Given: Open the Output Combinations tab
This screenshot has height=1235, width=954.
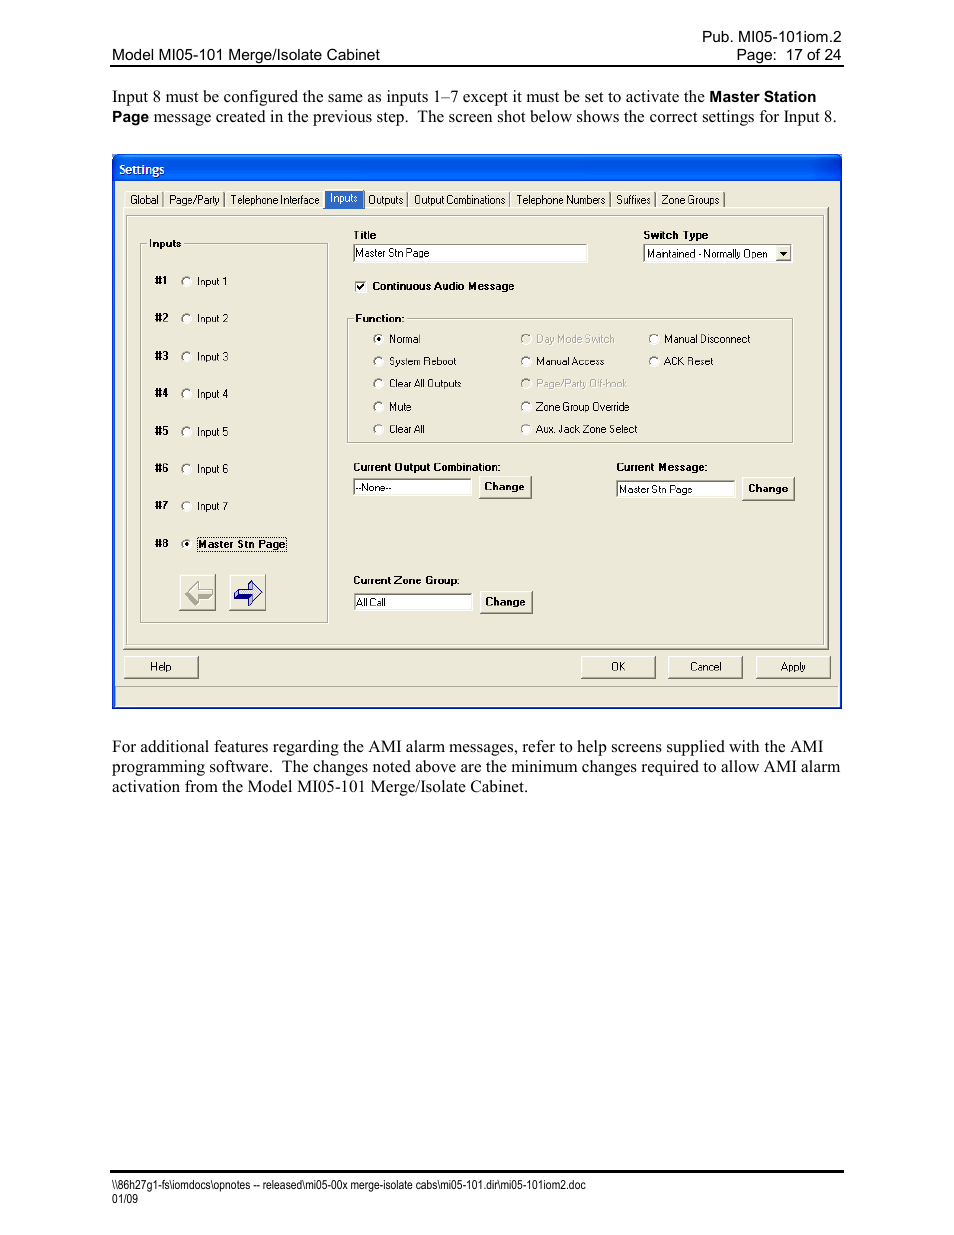Looking at the screenshot, I should tap(460, 200).
